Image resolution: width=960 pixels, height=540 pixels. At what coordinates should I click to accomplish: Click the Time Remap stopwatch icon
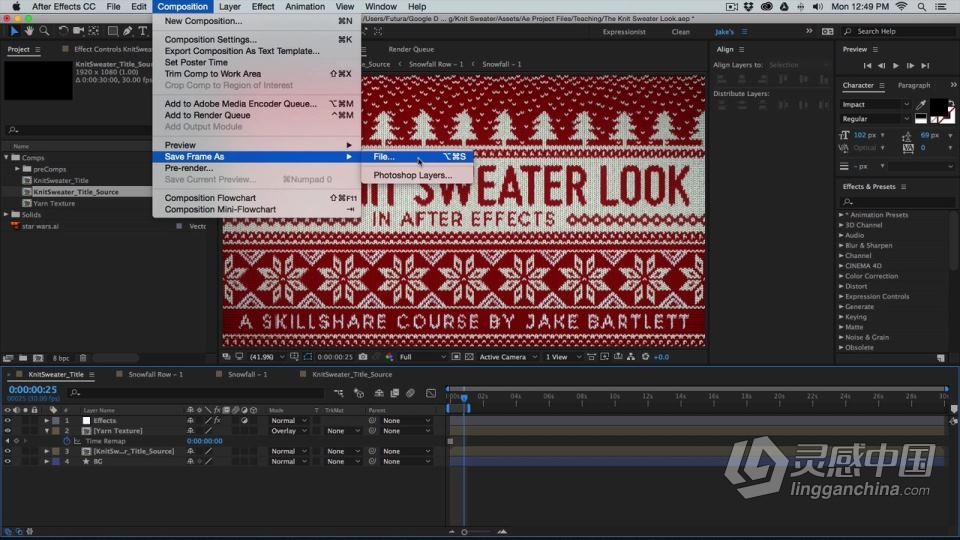67,441
